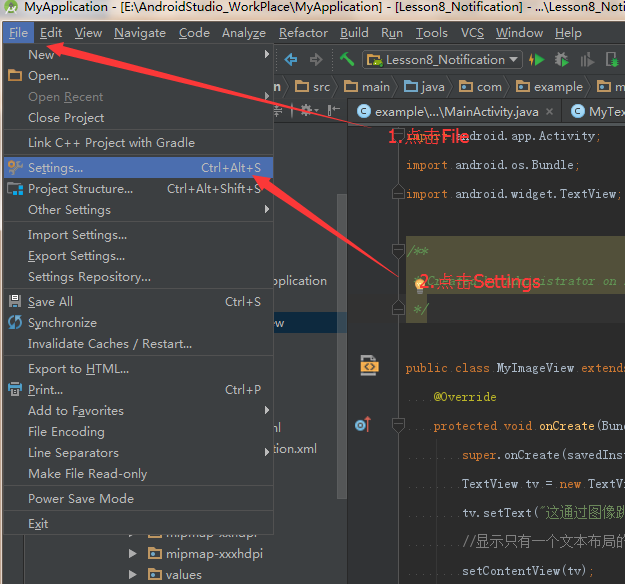Image resolution: width=625 pixels, height=584 pixels.
Task: Click the forward navigation arrow in toolbar
Action: tap(316, 60)
